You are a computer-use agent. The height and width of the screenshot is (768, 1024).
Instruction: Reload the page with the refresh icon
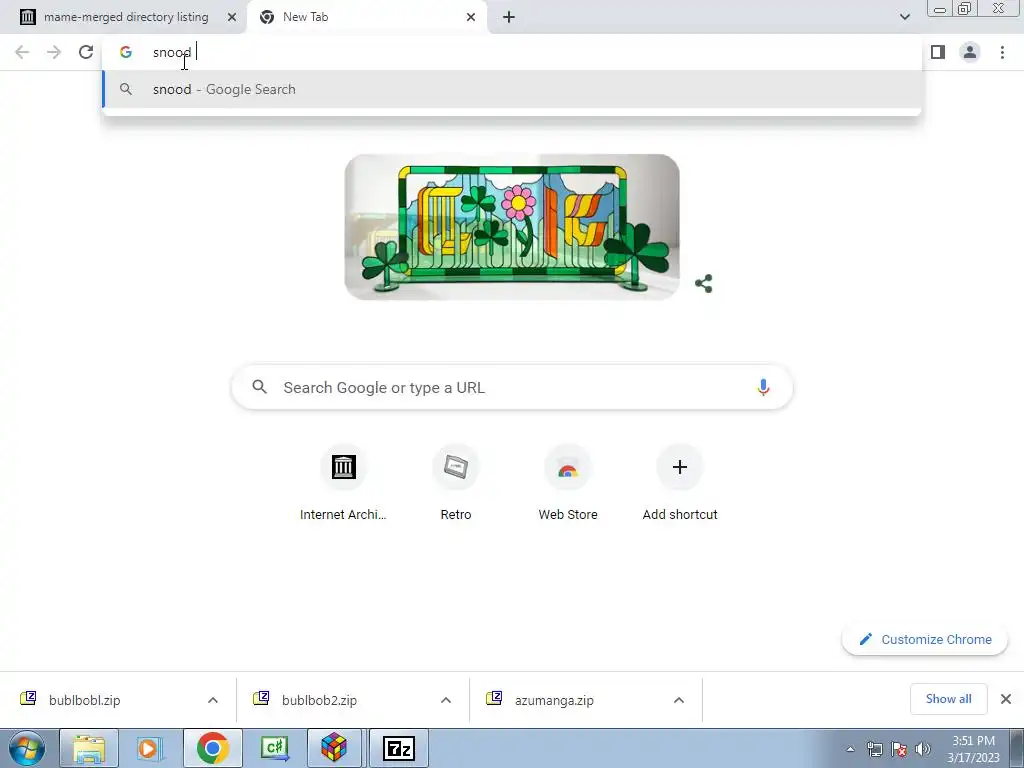tap(86, 52)
